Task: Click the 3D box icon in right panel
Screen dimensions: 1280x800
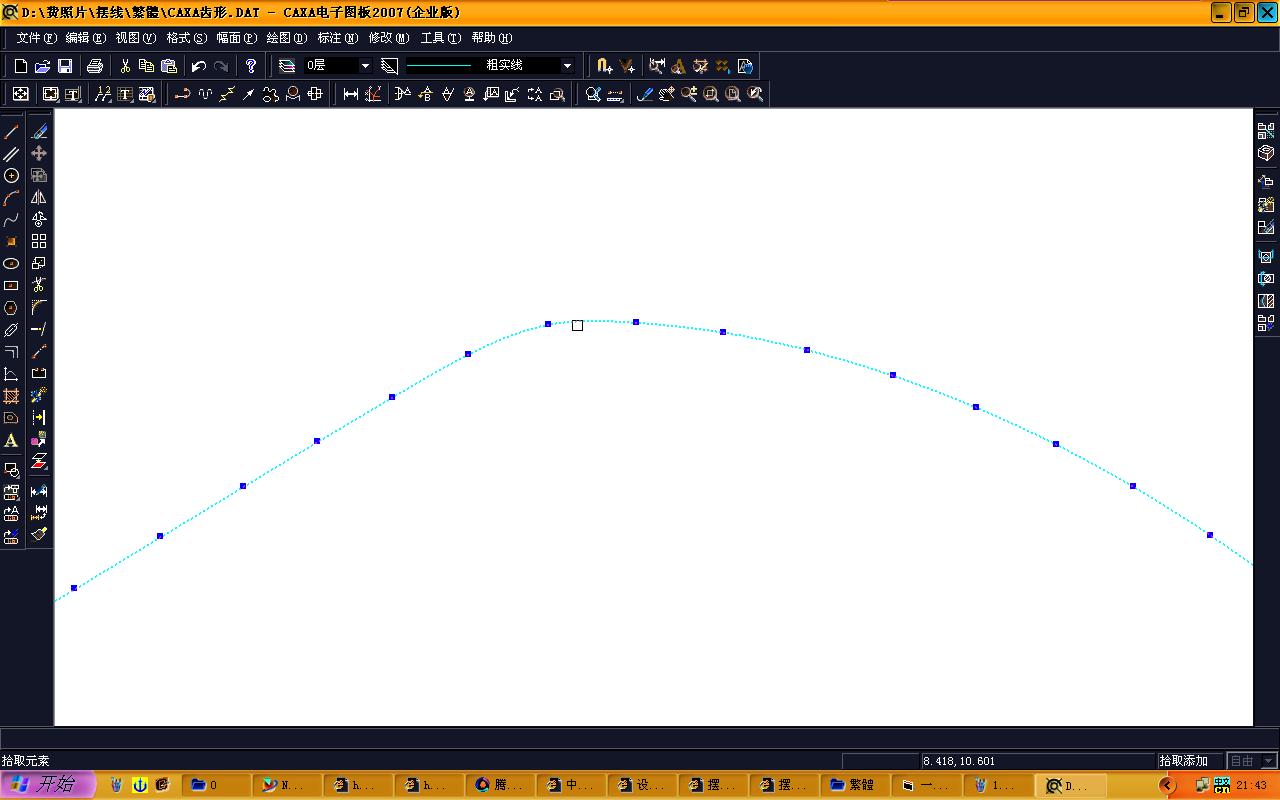Action: coord(1266,153)
